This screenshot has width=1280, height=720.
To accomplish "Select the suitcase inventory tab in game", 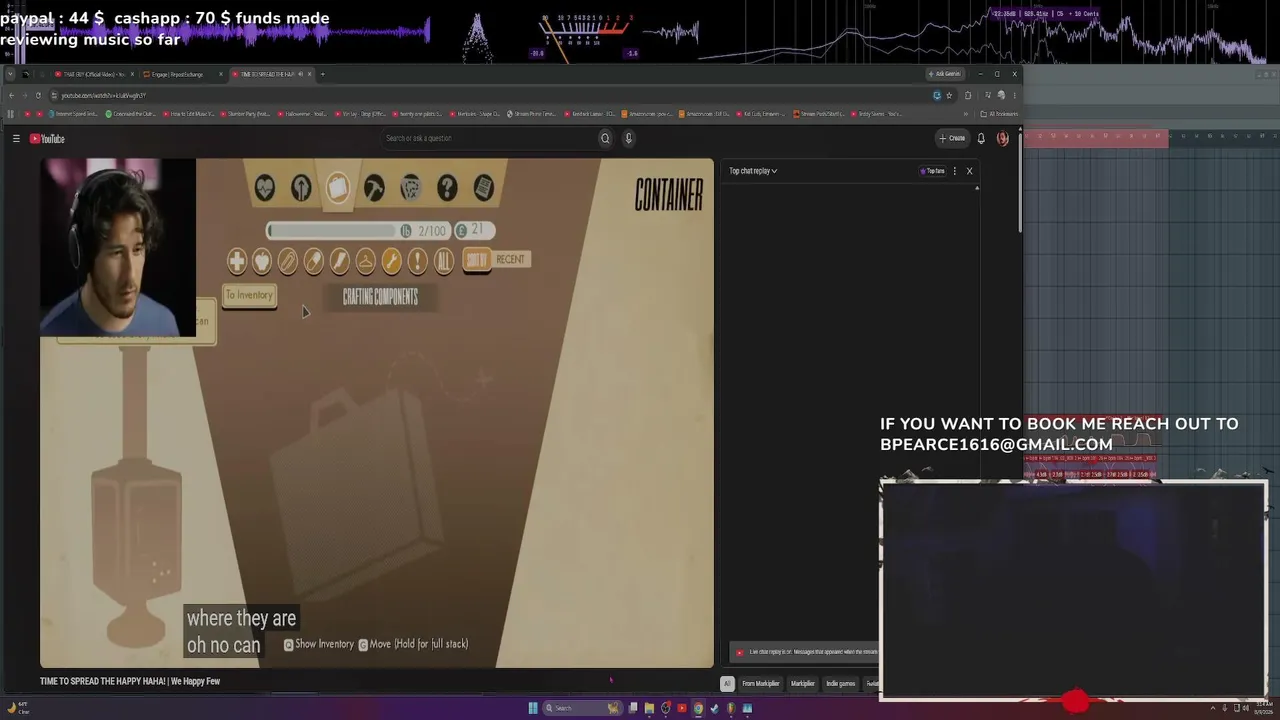I will tap(338, 187).
